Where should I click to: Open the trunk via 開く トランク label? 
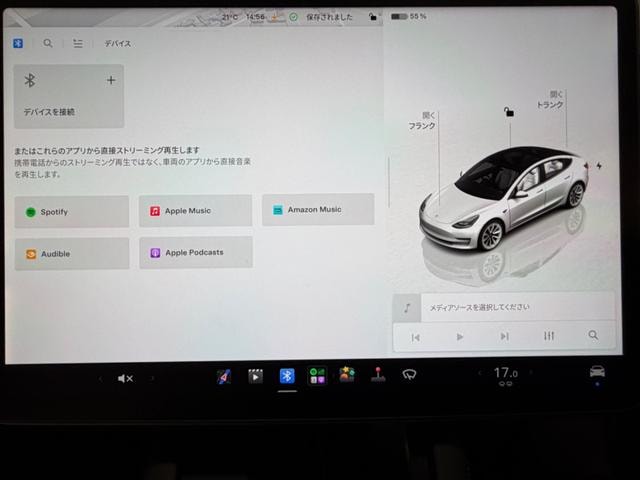(x=550, y=100)
